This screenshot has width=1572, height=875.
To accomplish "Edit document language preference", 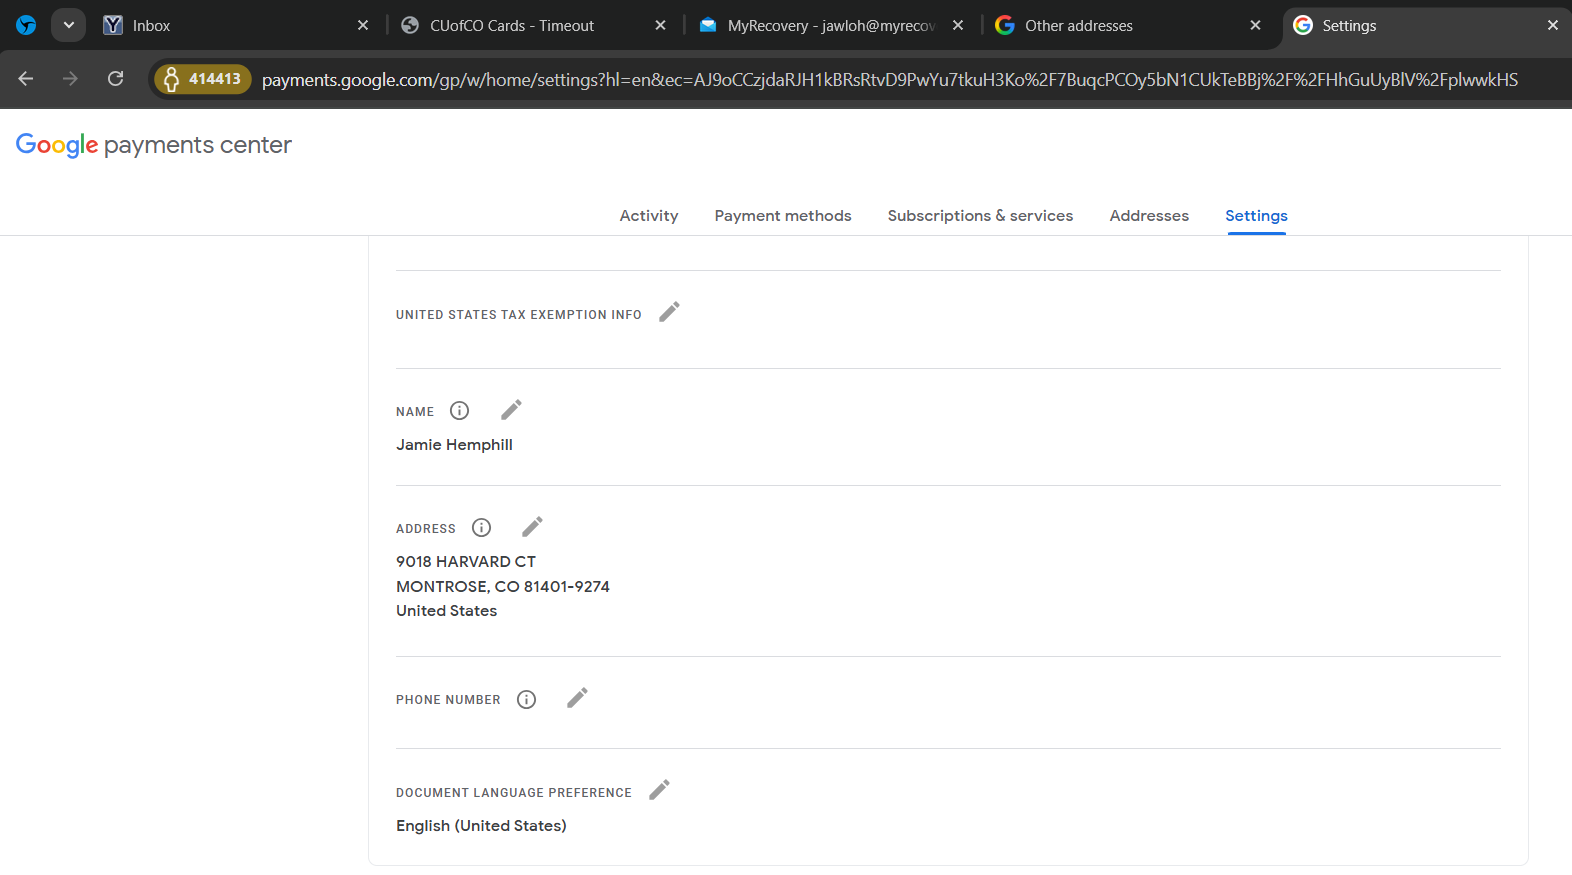I will (659, 791).
